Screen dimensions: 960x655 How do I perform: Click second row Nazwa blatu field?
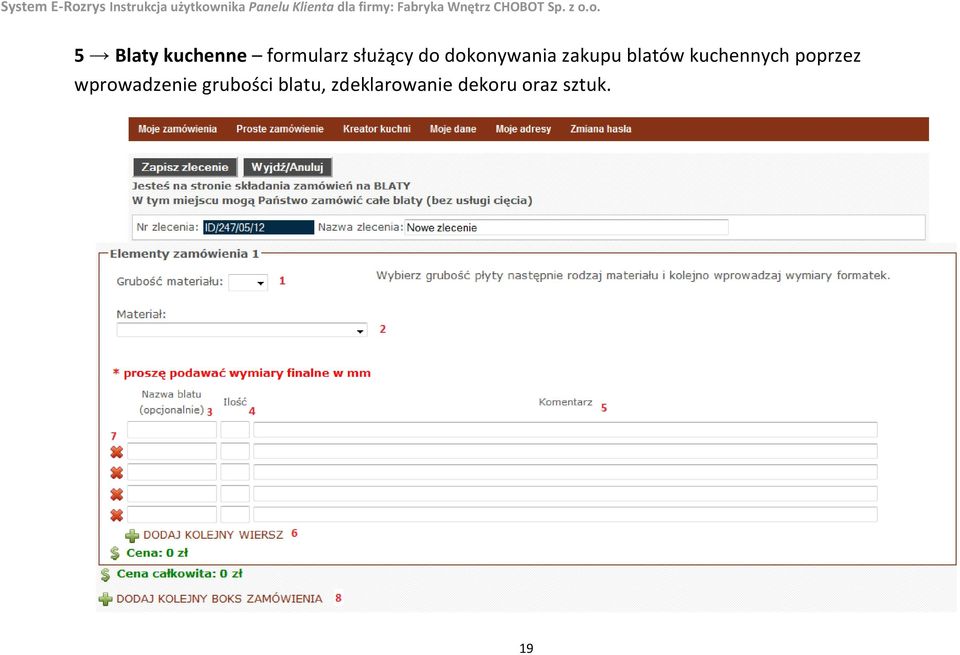(x=171, y=452)
